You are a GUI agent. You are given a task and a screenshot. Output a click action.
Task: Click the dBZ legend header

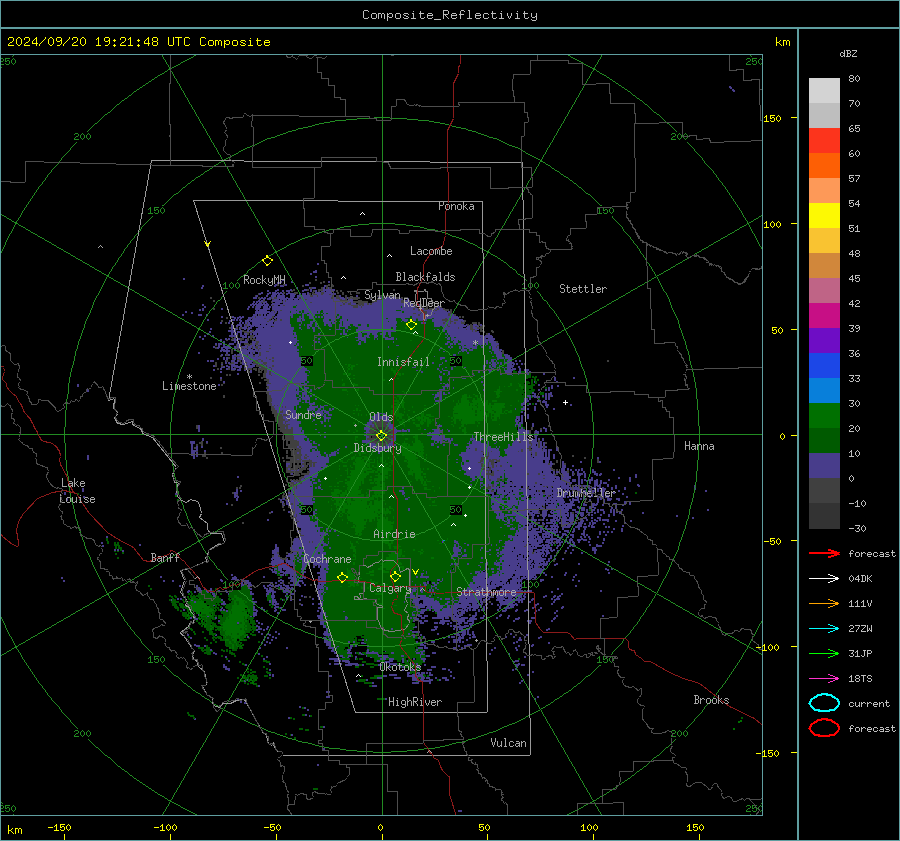pos(848,53)
